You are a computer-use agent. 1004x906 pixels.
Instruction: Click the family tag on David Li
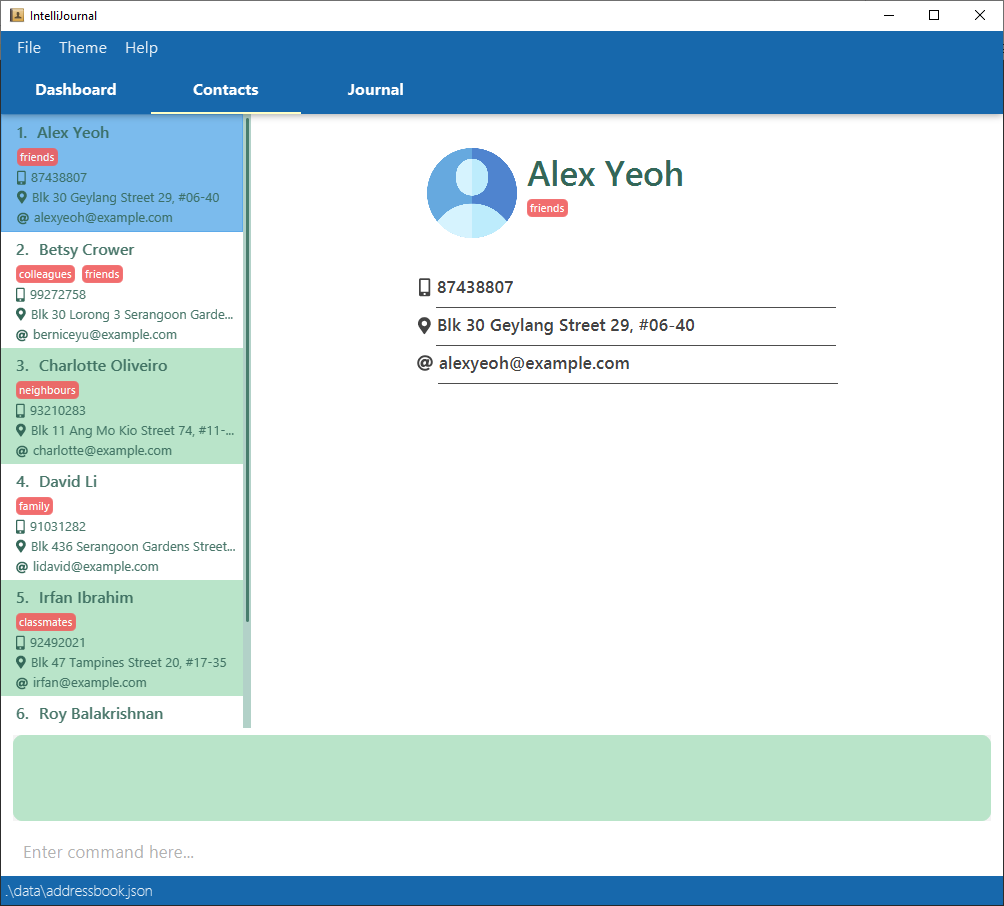click(x=35, y=506)
